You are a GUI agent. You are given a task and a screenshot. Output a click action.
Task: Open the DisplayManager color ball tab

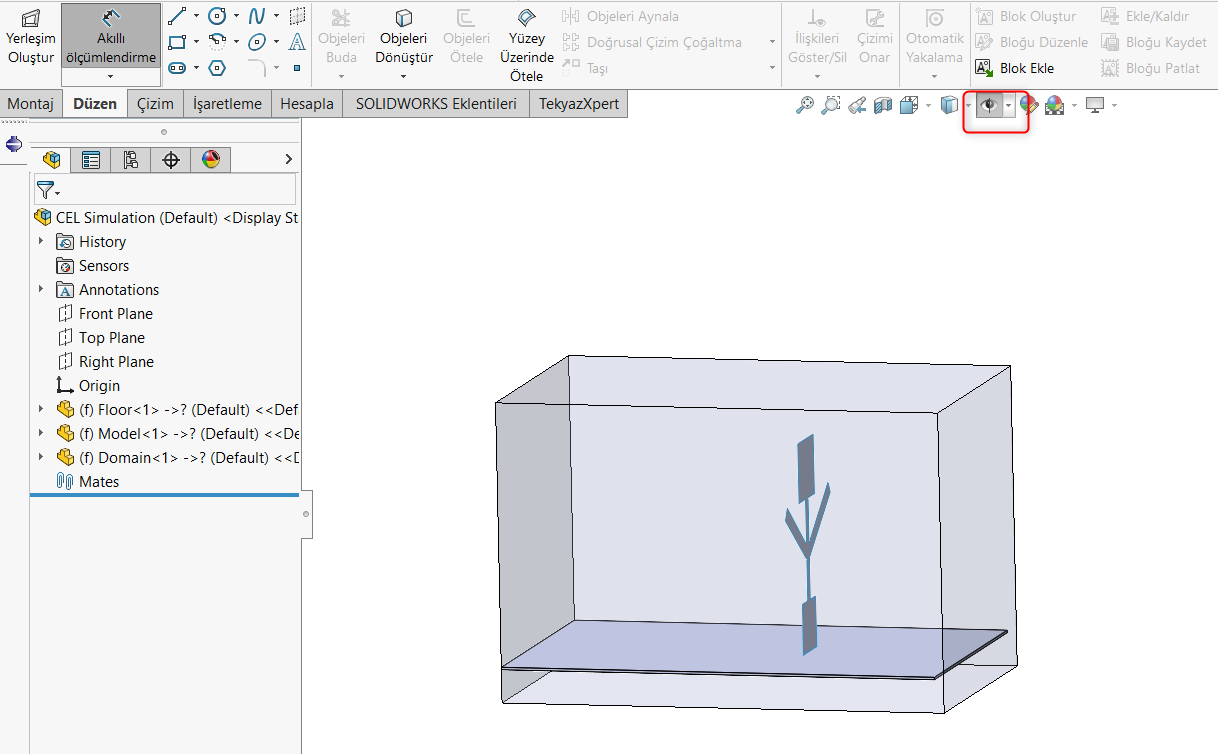click(210, 159)
